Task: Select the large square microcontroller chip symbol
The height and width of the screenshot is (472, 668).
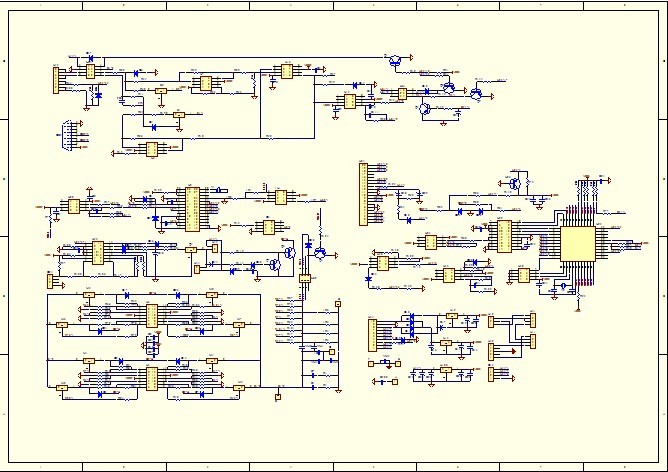Action: pyautogui.click(x=577, y=244)
